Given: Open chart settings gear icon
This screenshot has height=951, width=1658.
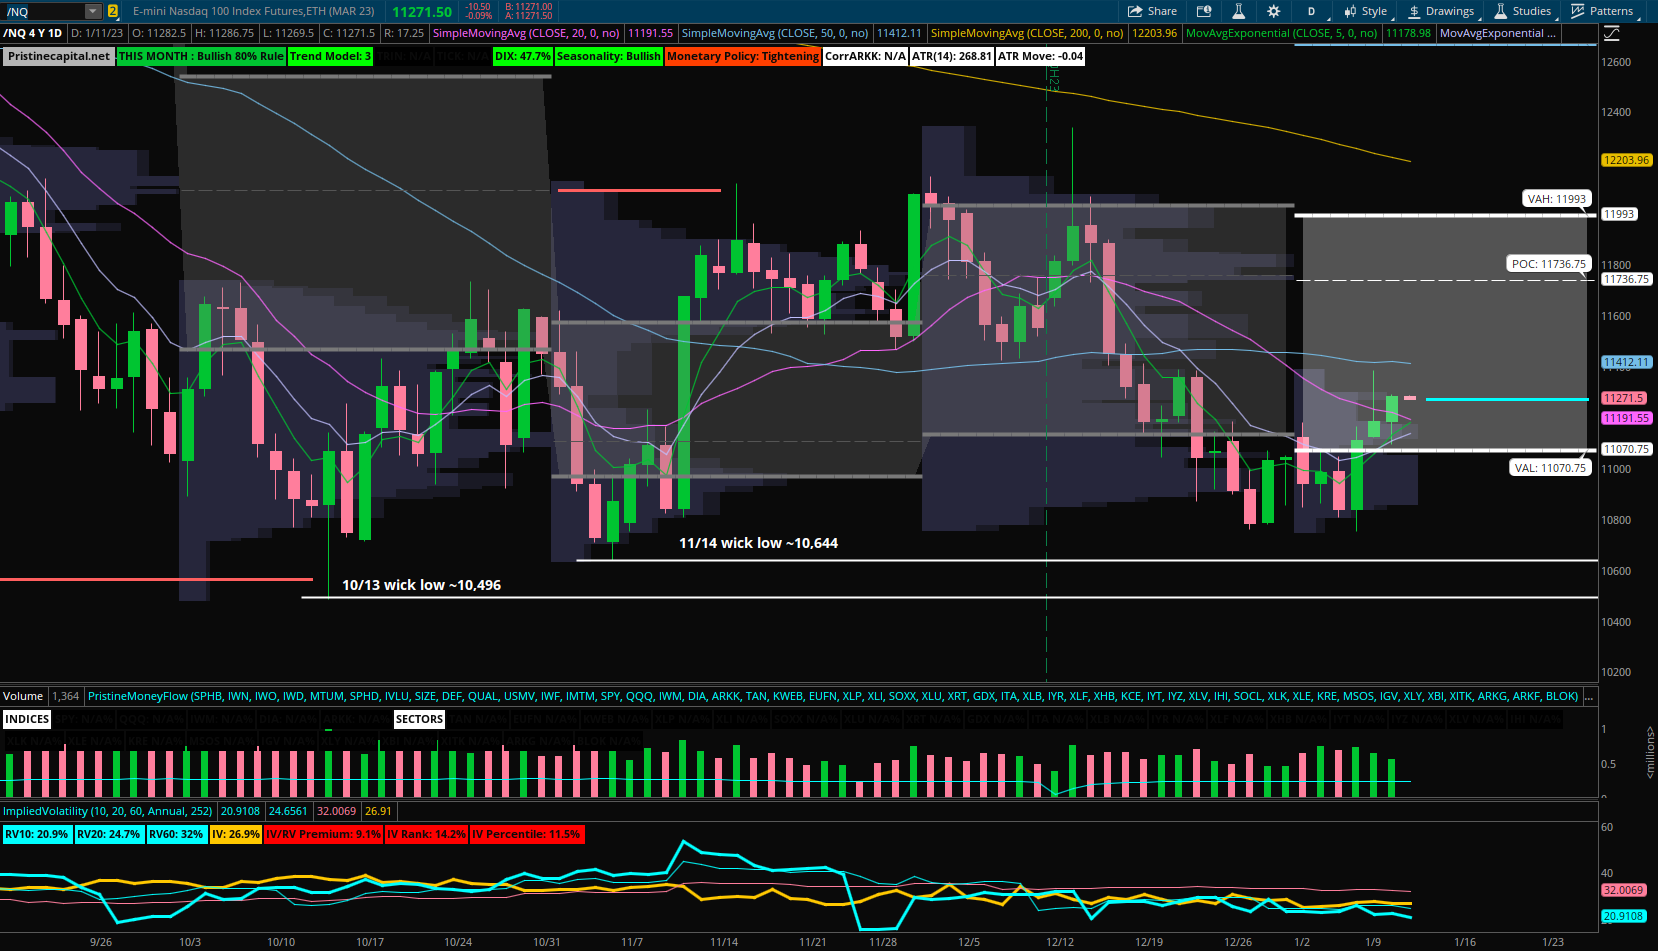Looking at the screenshot, I should click(x=1273, y=11).
